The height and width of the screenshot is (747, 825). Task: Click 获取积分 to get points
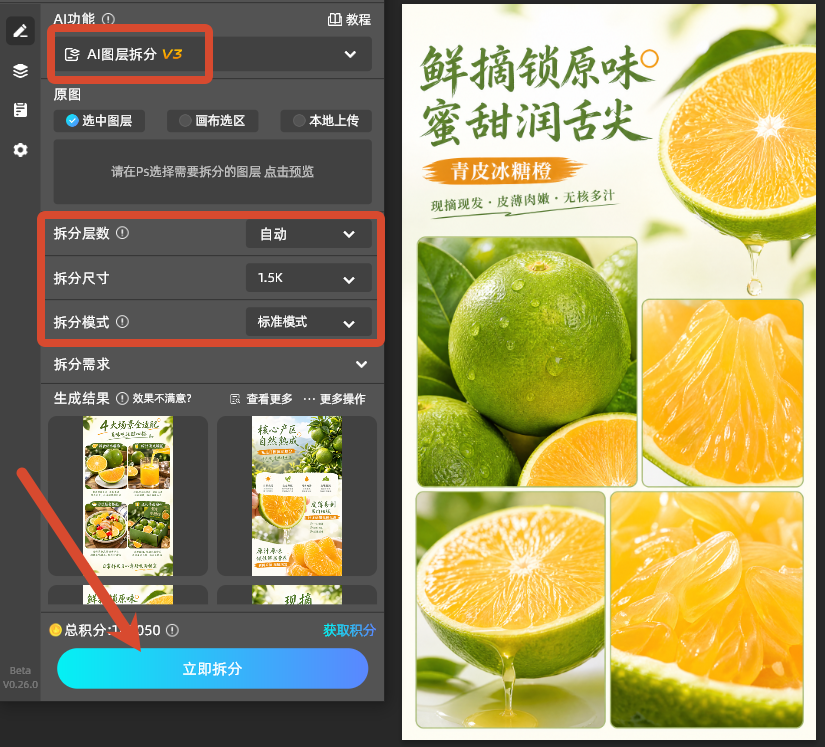(x=349, y=630)
